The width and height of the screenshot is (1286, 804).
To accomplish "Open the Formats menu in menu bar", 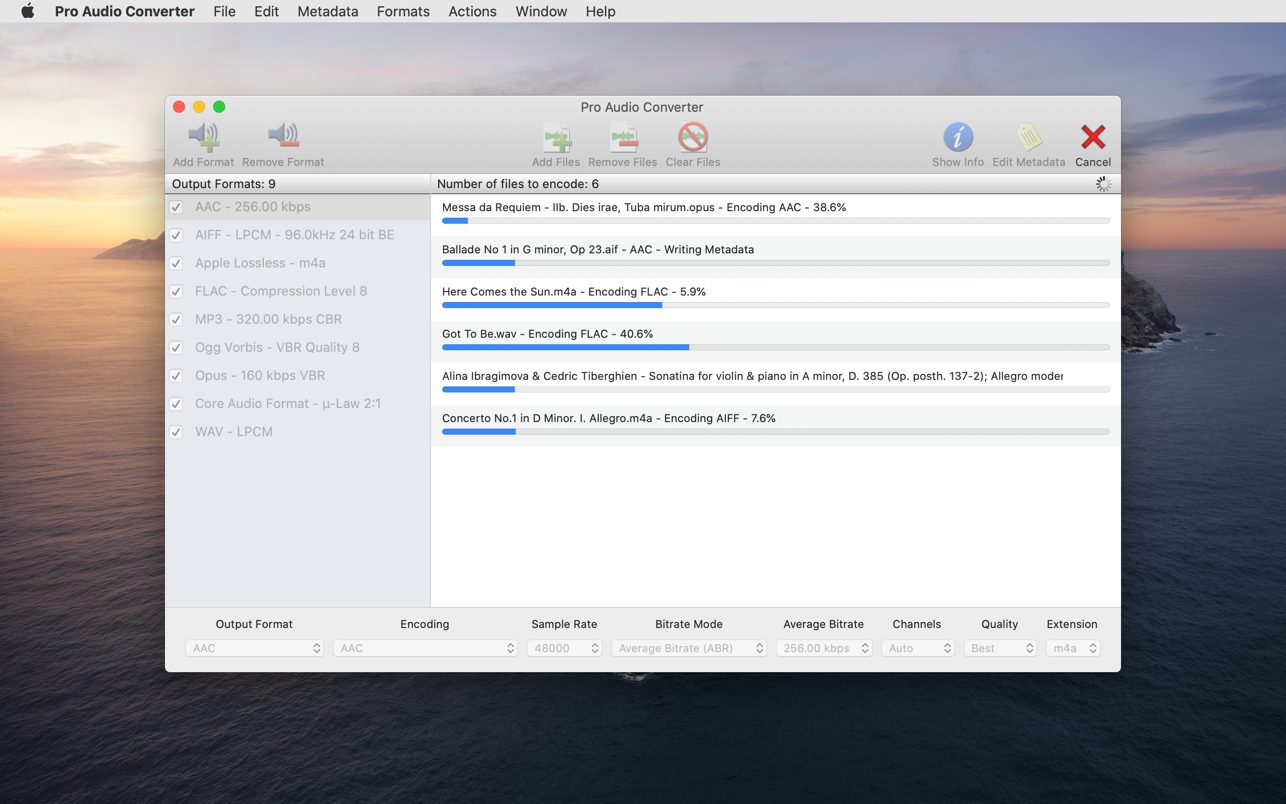I will 403,11.
